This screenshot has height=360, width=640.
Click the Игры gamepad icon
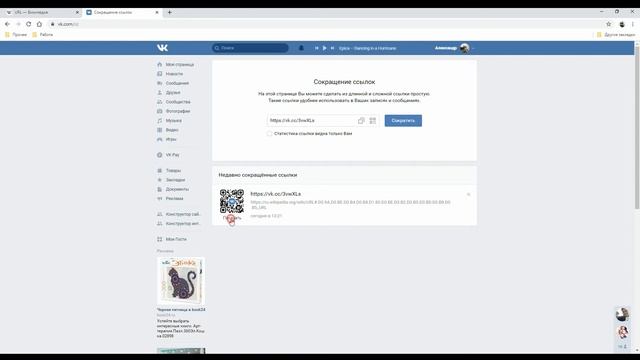click(x=160, y=140)
